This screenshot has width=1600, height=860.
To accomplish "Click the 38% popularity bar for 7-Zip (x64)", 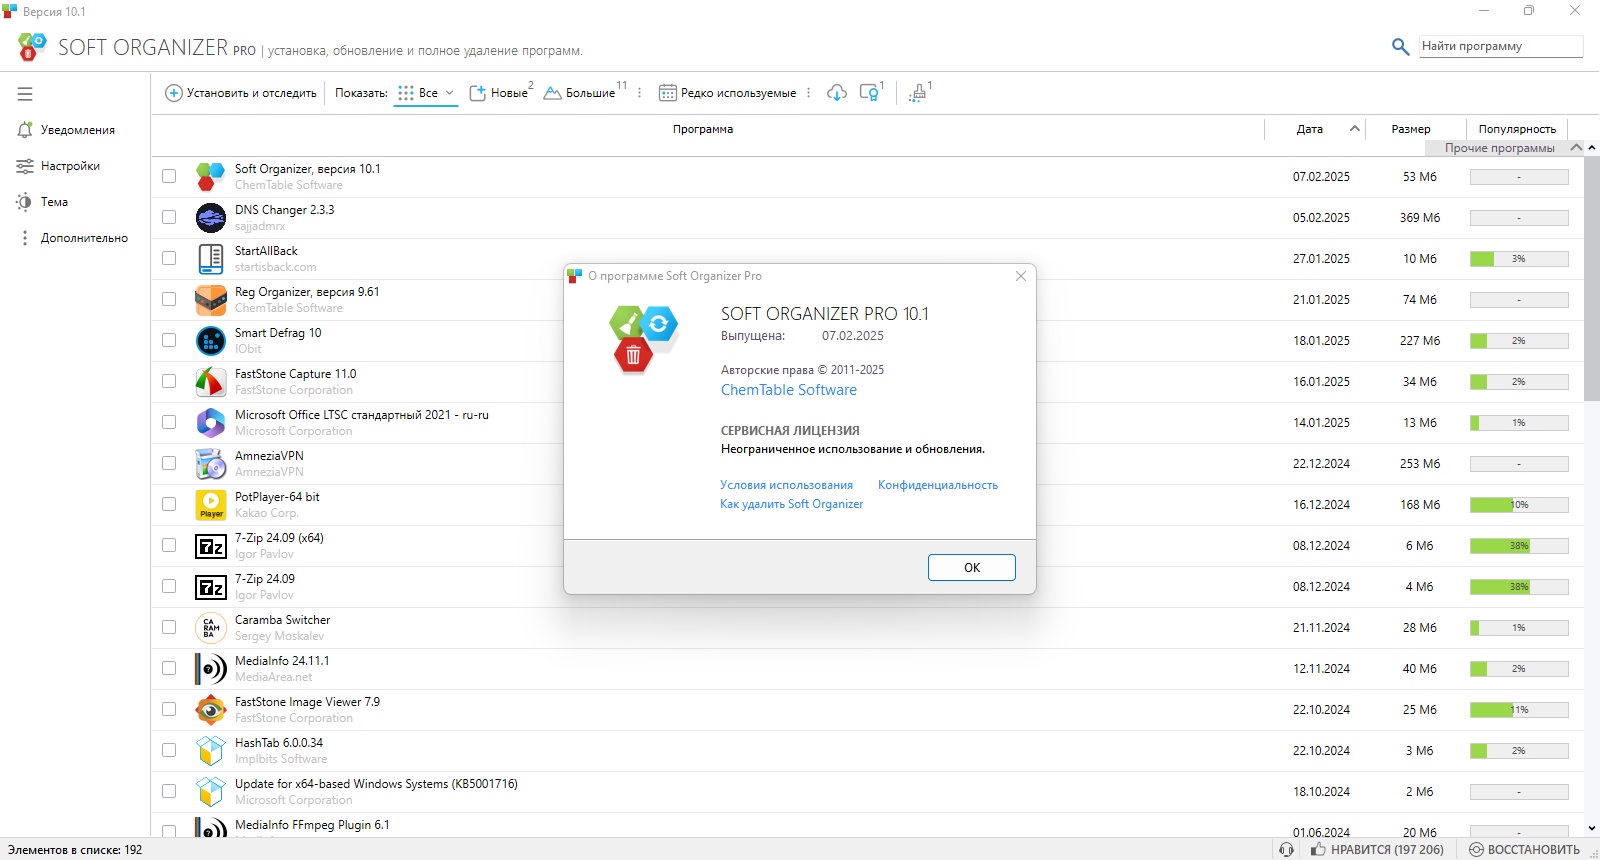I will pyautogui.click(x=1518, y=546).
